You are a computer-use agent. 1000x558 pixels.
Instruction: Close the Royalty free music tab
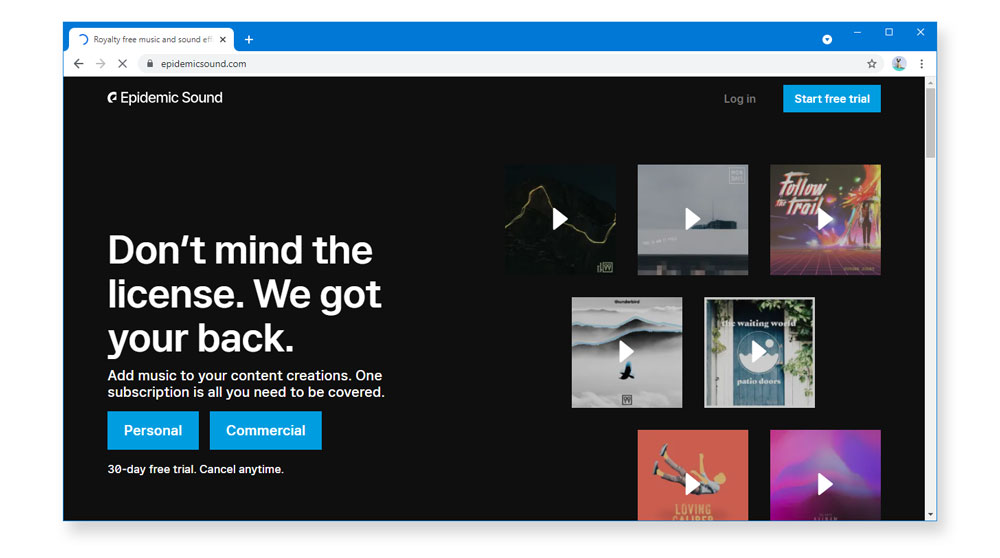tap(223, 40)
